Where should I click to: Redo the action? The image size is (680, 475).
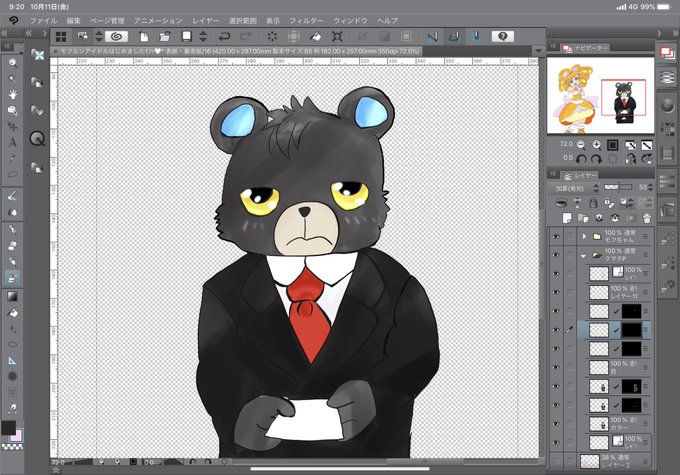pyautogui.click(x=245, y=36)
